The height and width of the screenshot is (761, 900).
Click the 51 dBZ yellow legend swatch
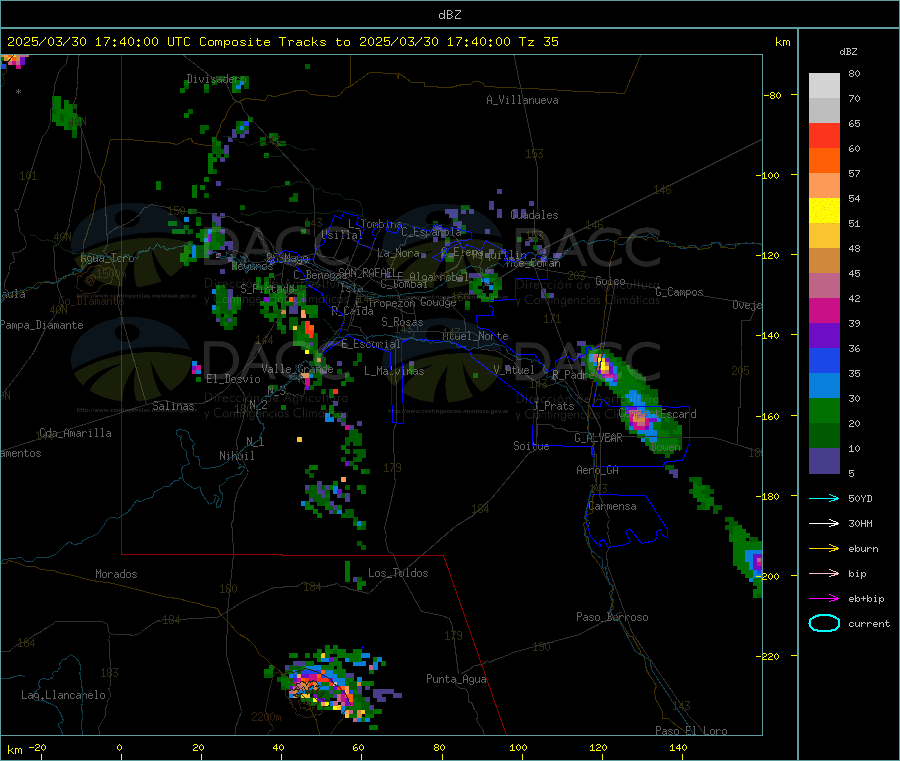(824, 211)
